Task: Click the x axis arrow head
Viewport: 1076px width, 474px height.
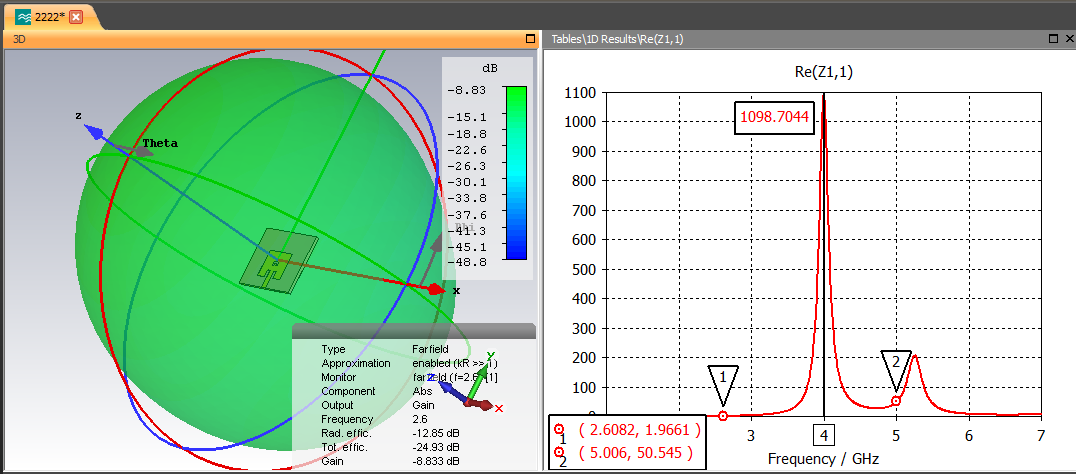Action: [436, 289]
